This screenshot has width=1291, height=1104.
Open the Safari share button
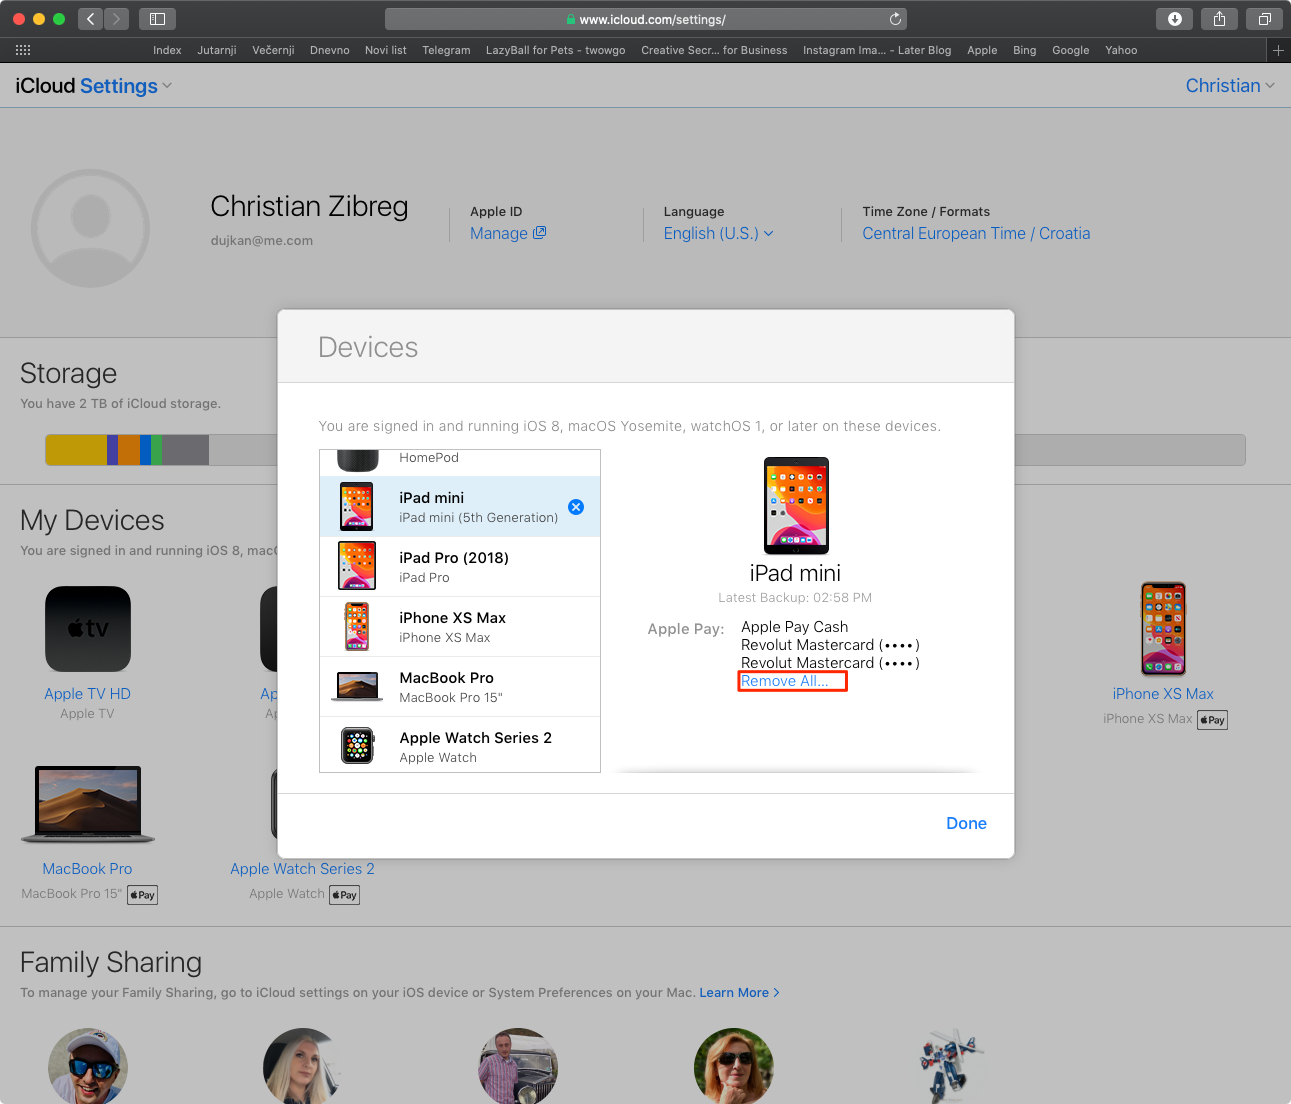click(1219, 19)
